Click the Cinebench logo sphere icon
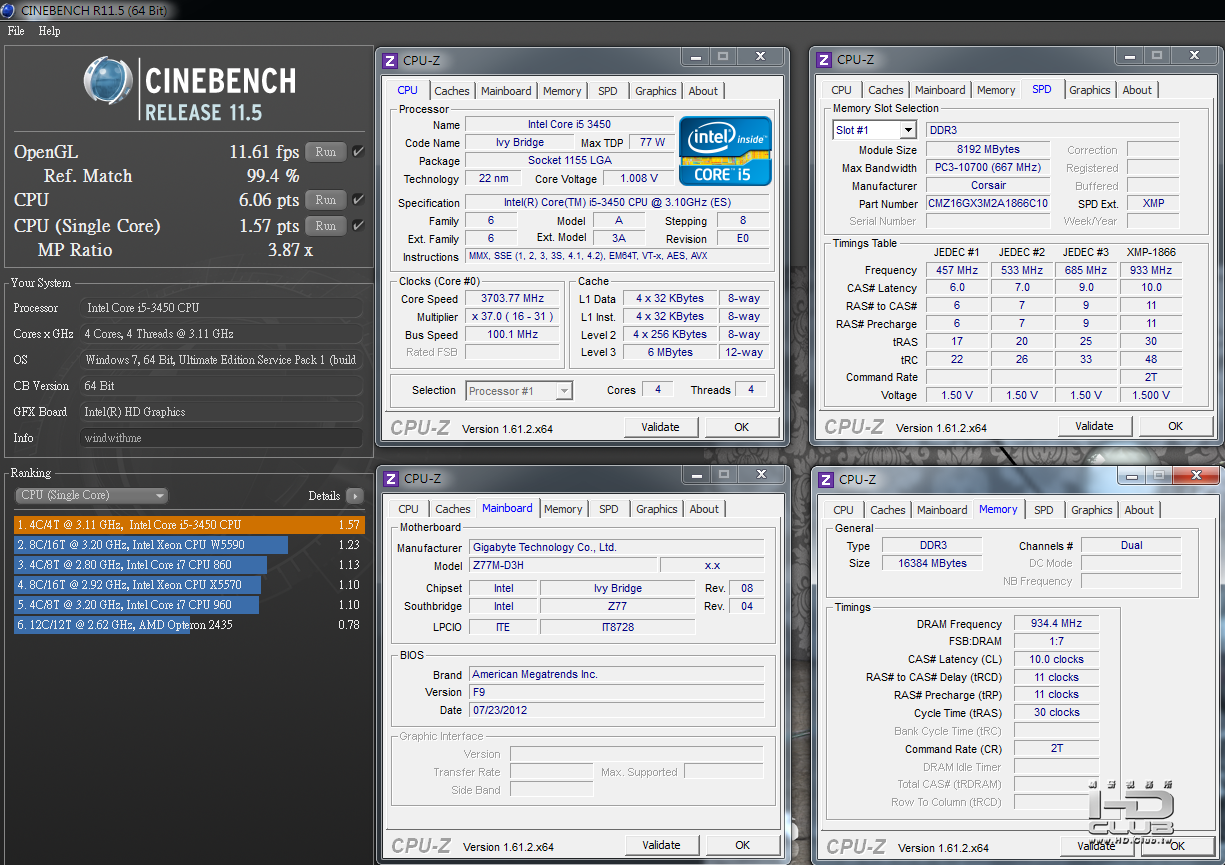Viewport: 1225px width, 865px height. pyautogui.click(x=108, y=81)
